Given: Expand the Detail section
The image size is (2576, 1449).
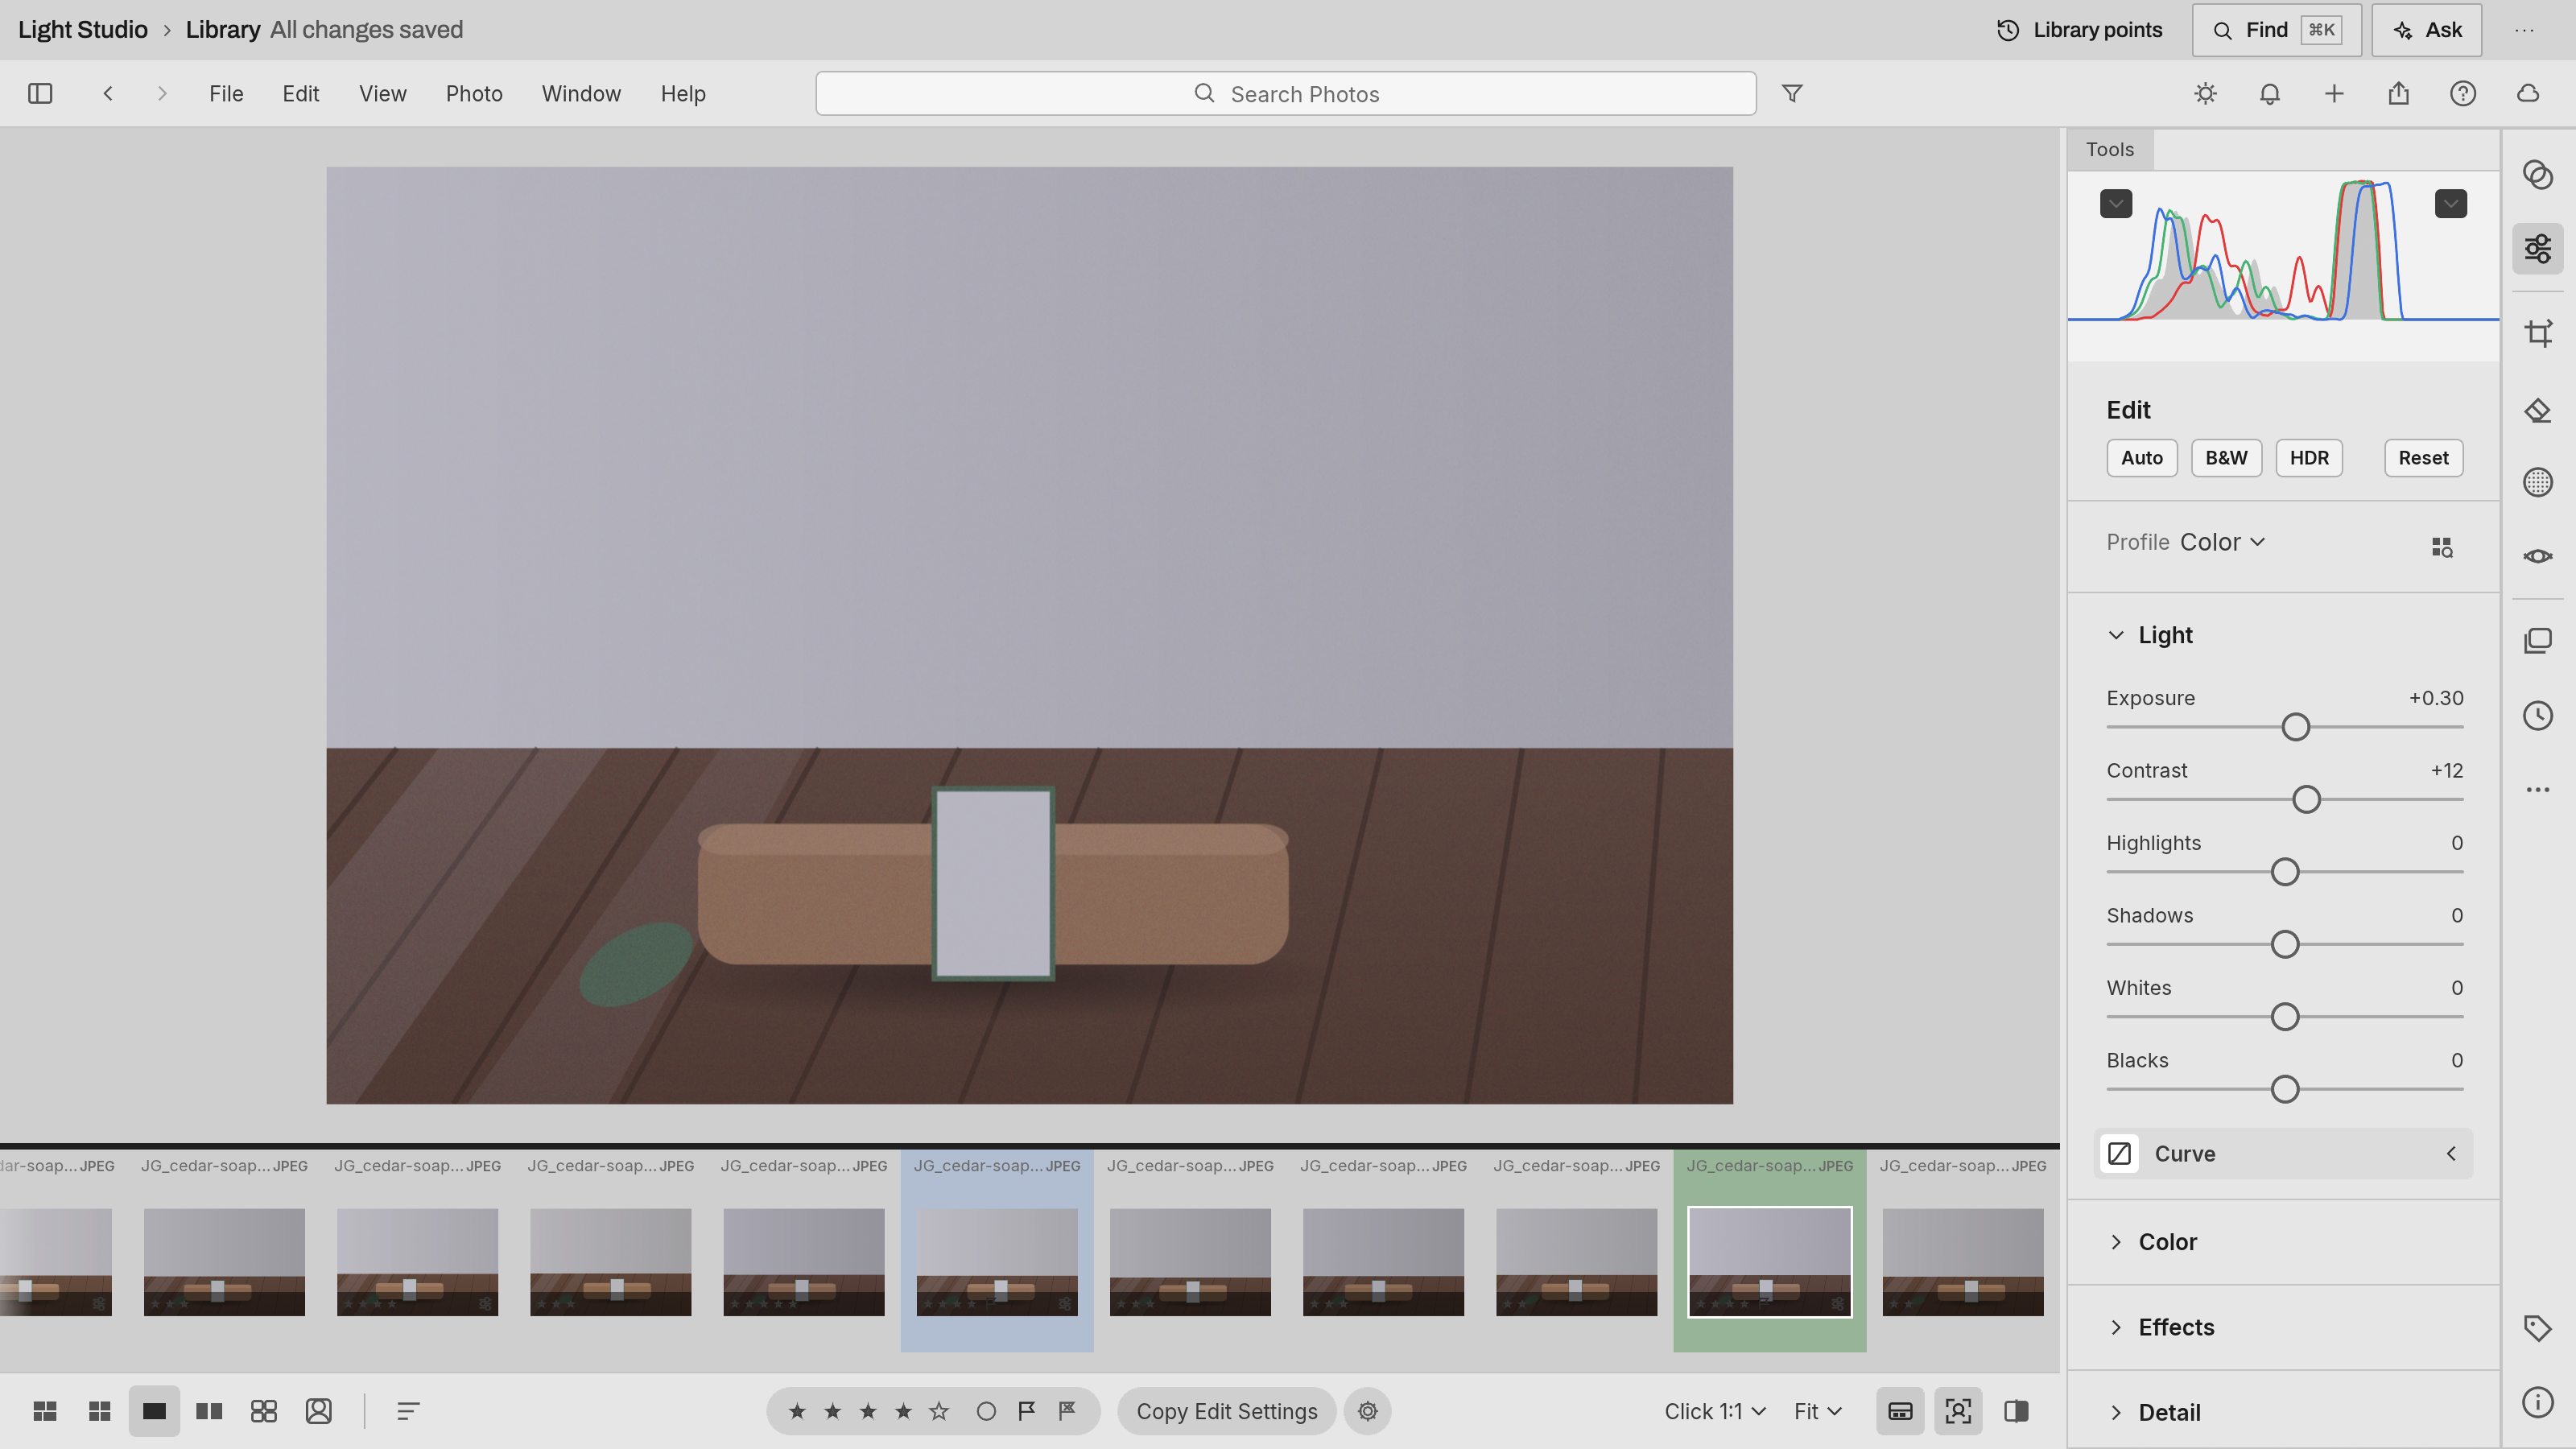Looking at the screenshot, I should point(2116,1412).
